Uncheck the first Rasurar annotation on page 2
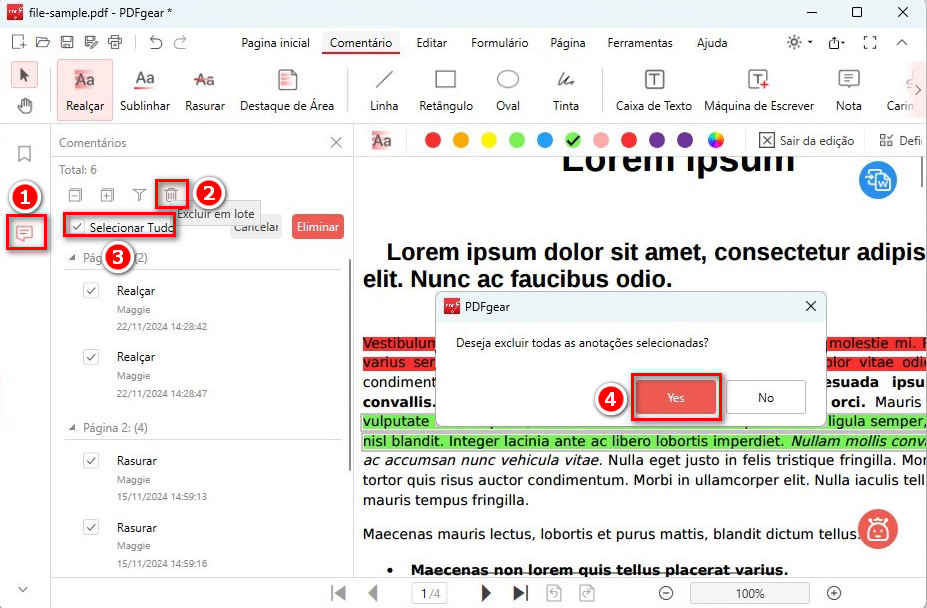This screenshot has width=927, height=608. click(90, 460)
